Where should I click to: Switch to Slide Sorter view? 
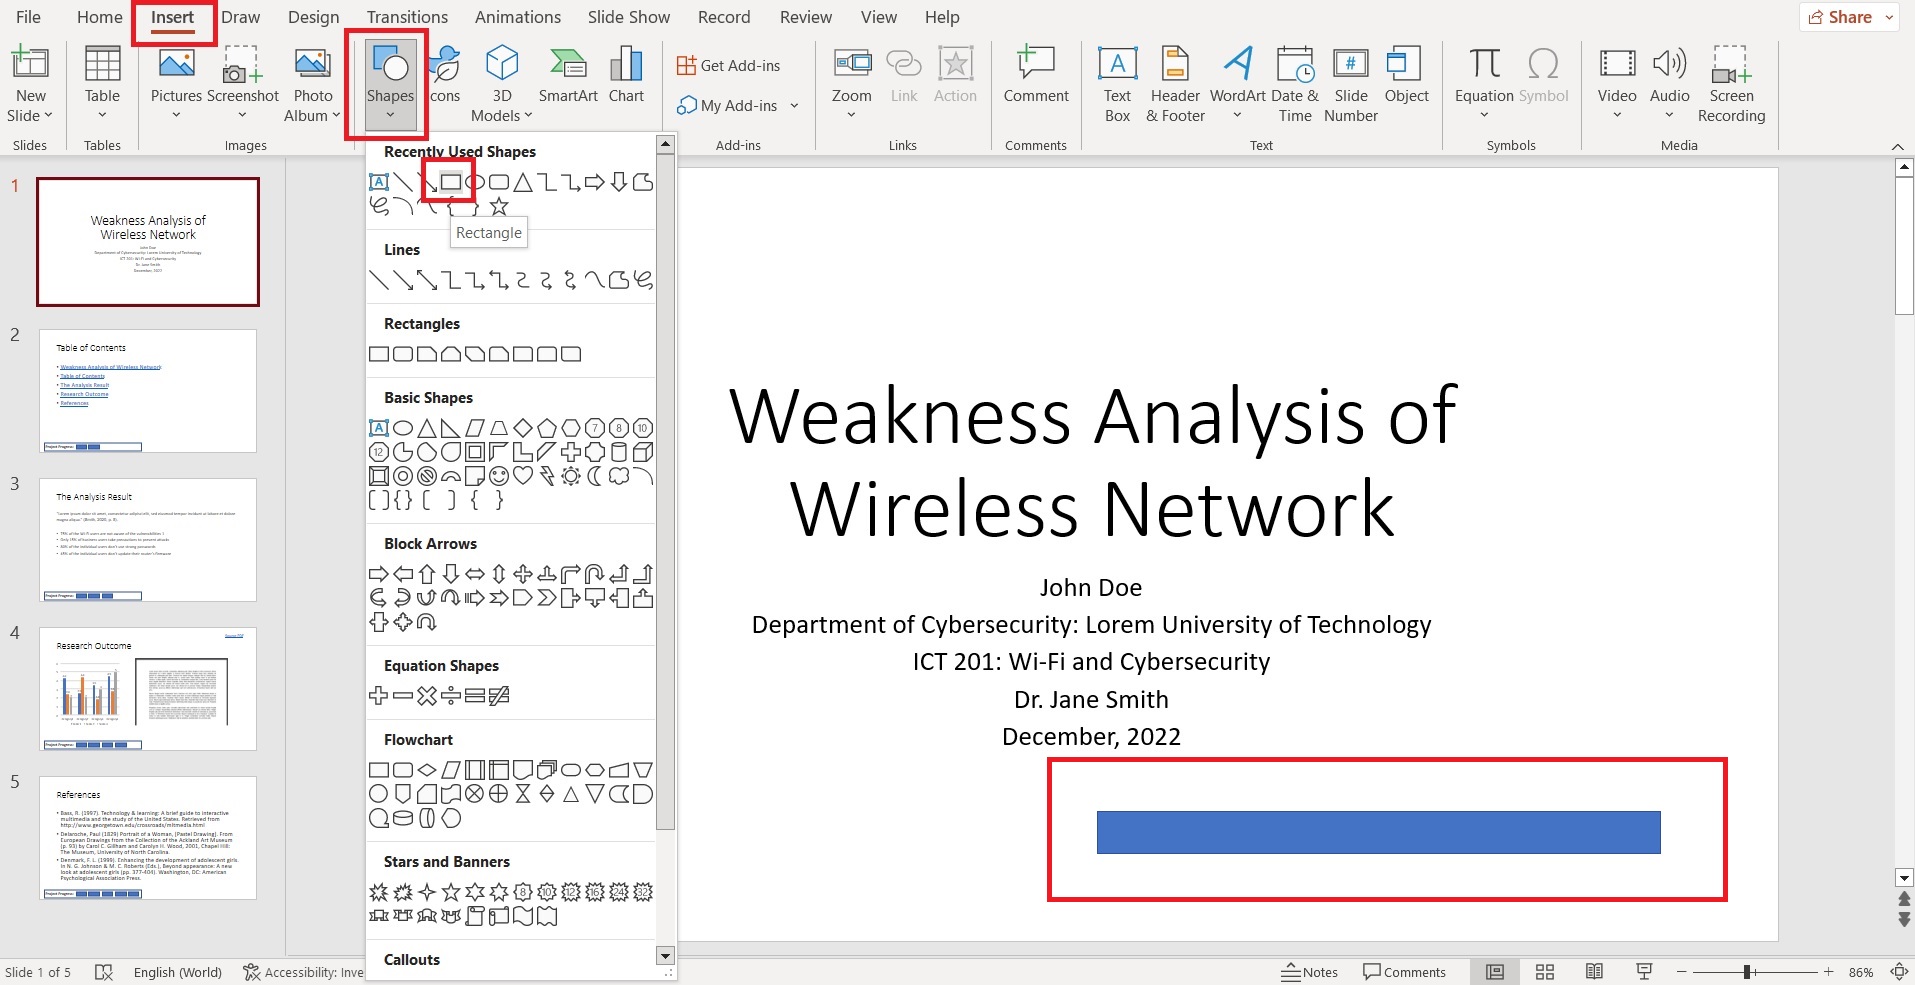point(1545,971)
